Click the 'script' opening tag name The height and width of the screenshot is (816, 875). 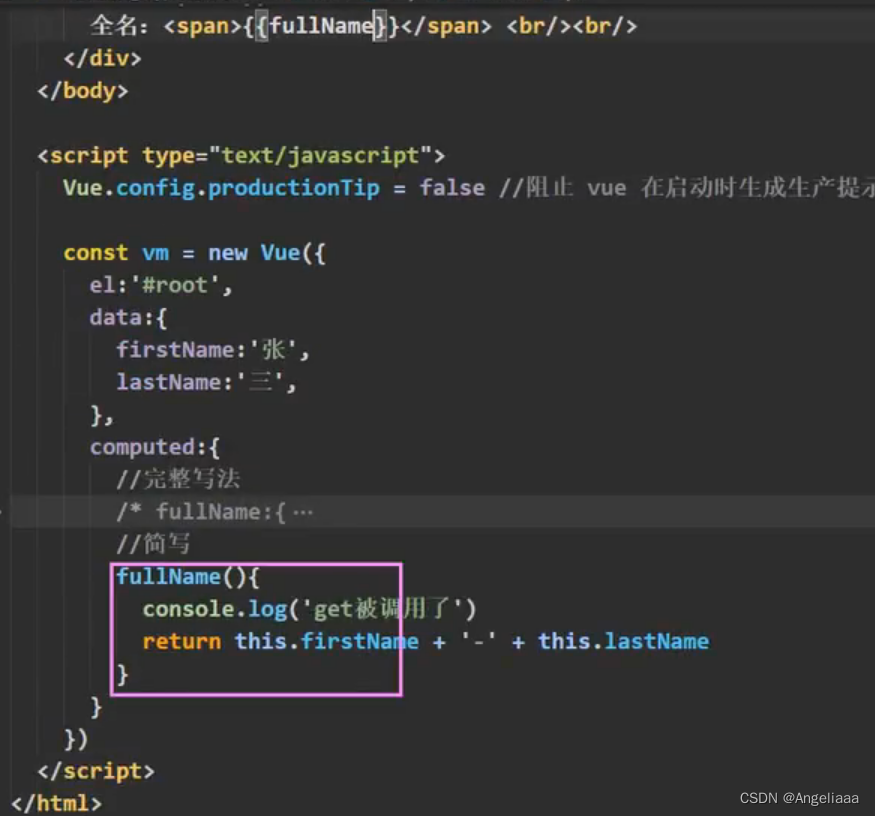coord(89,156)
